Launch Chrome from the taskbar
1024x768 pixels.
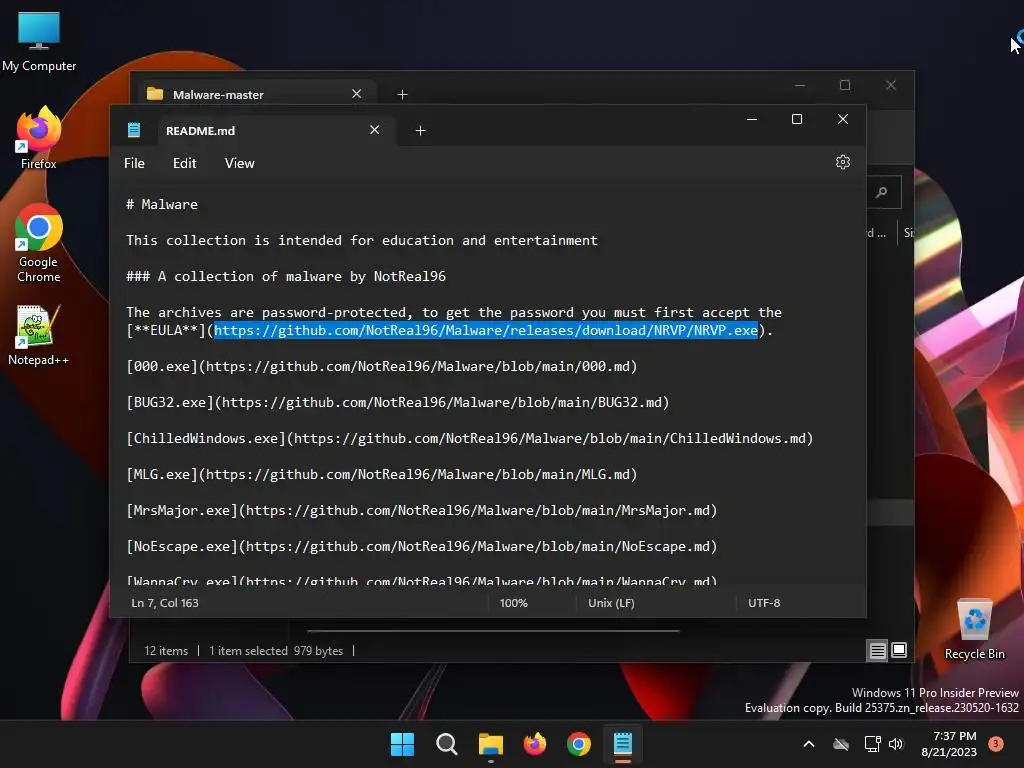(x=579, y=744)
